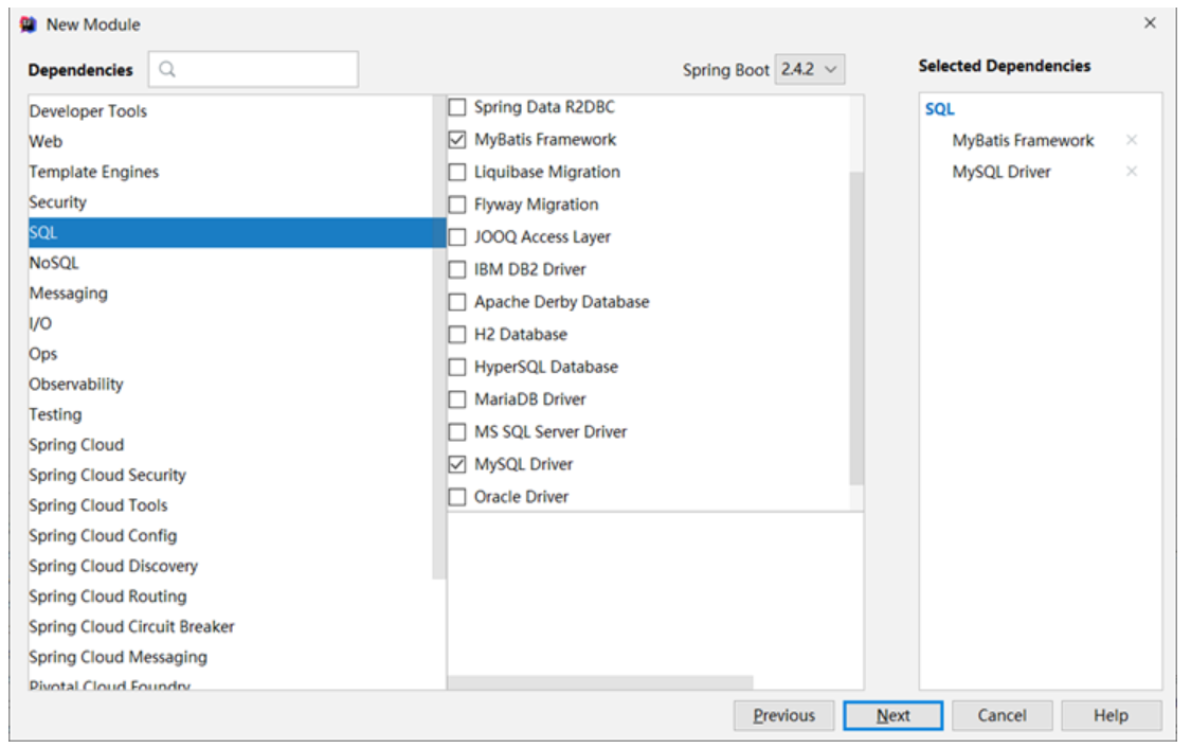Click the Previous button

click(x=784, y=715)
